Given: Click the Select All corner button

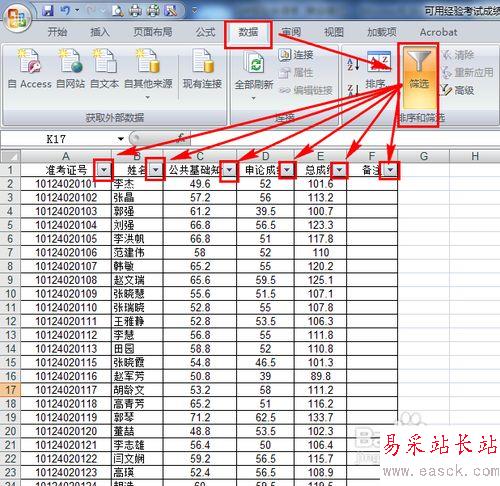Looking at the screenshot, I should point(10,156).
